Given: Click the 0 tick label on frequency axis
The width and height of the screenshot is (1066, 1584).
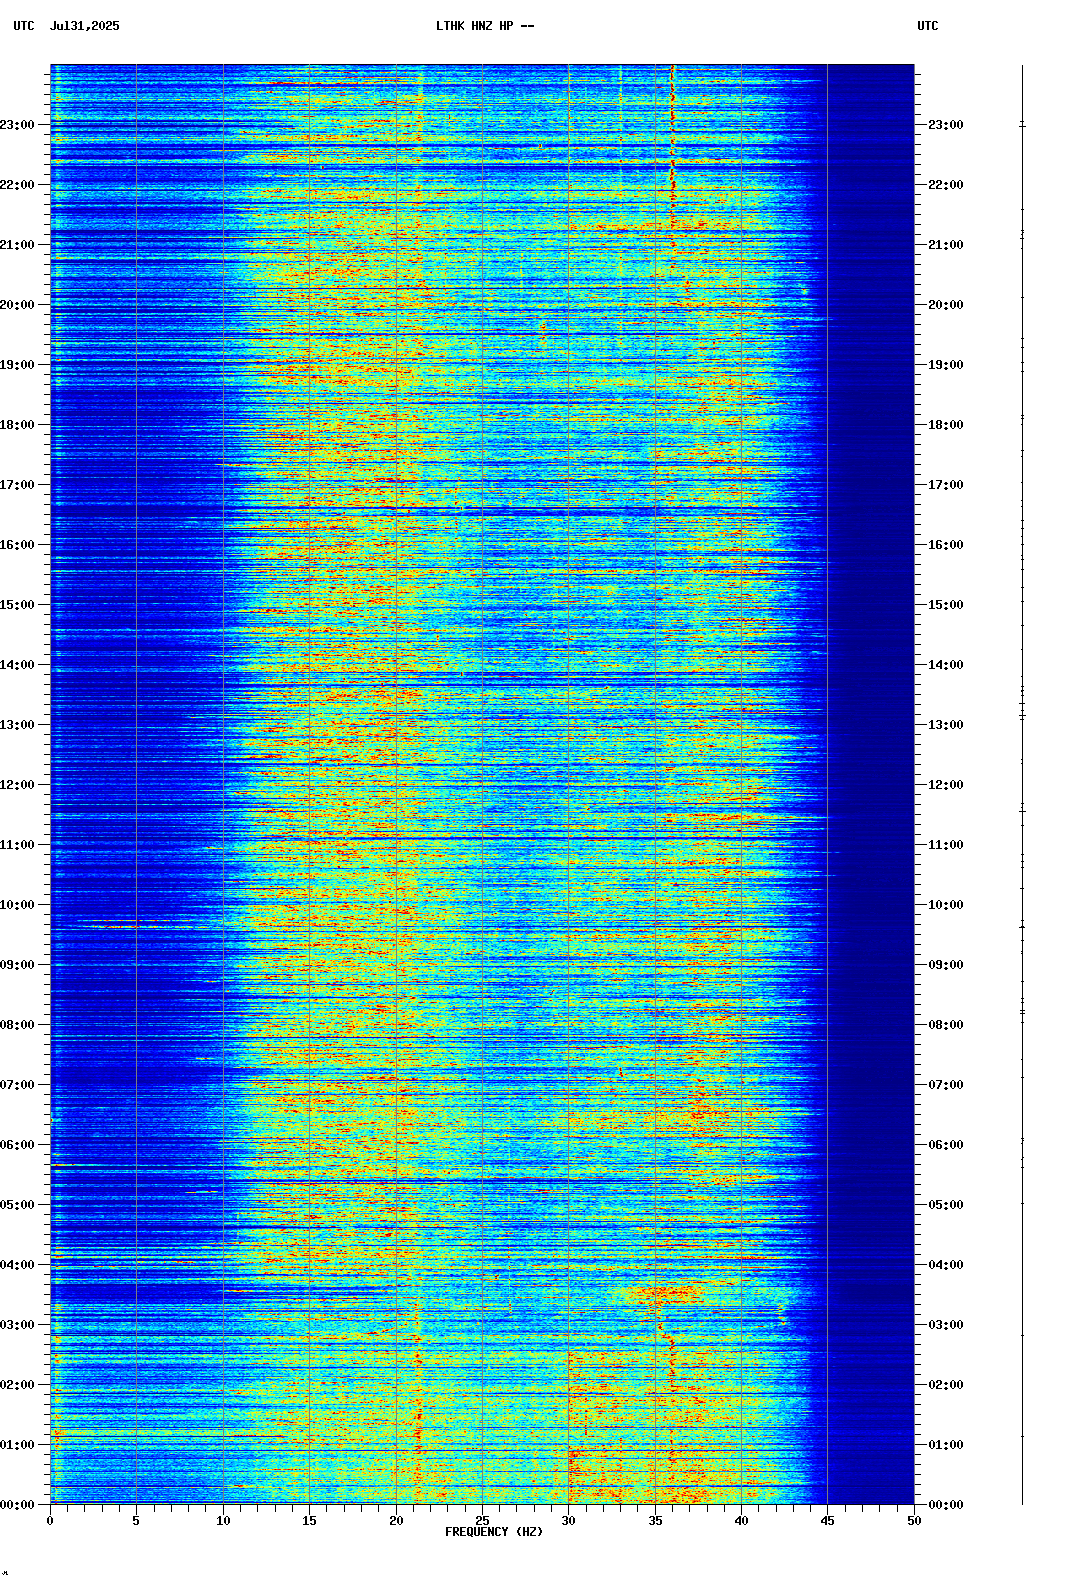Looking at the screenshot, I should [50, 1521].
